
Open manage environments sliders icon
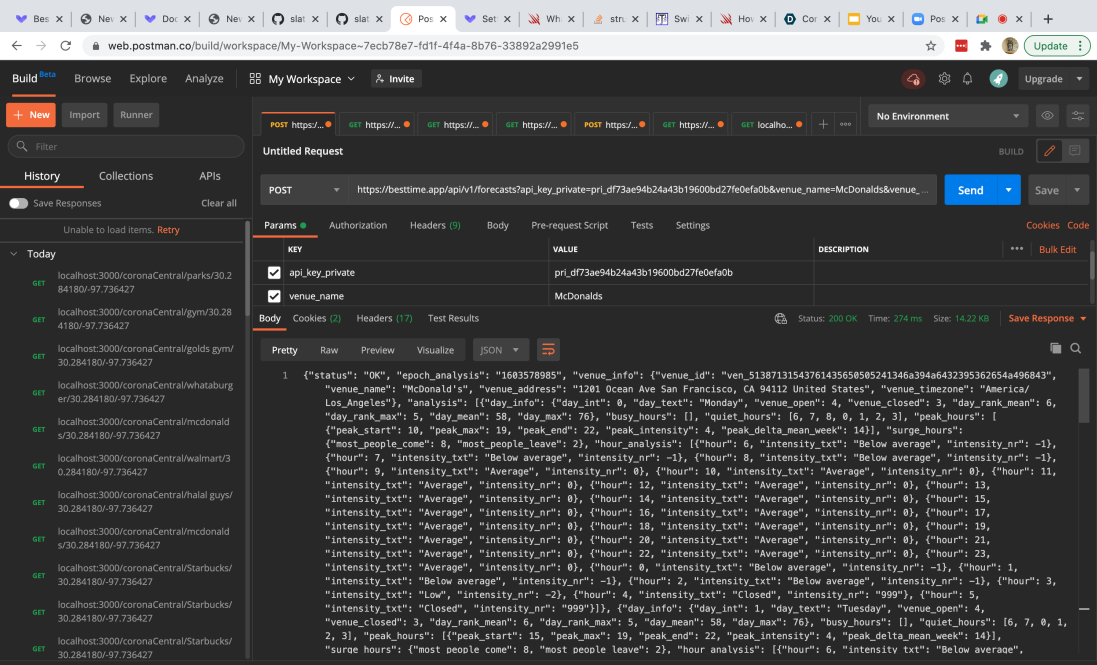coord(1077,116)
